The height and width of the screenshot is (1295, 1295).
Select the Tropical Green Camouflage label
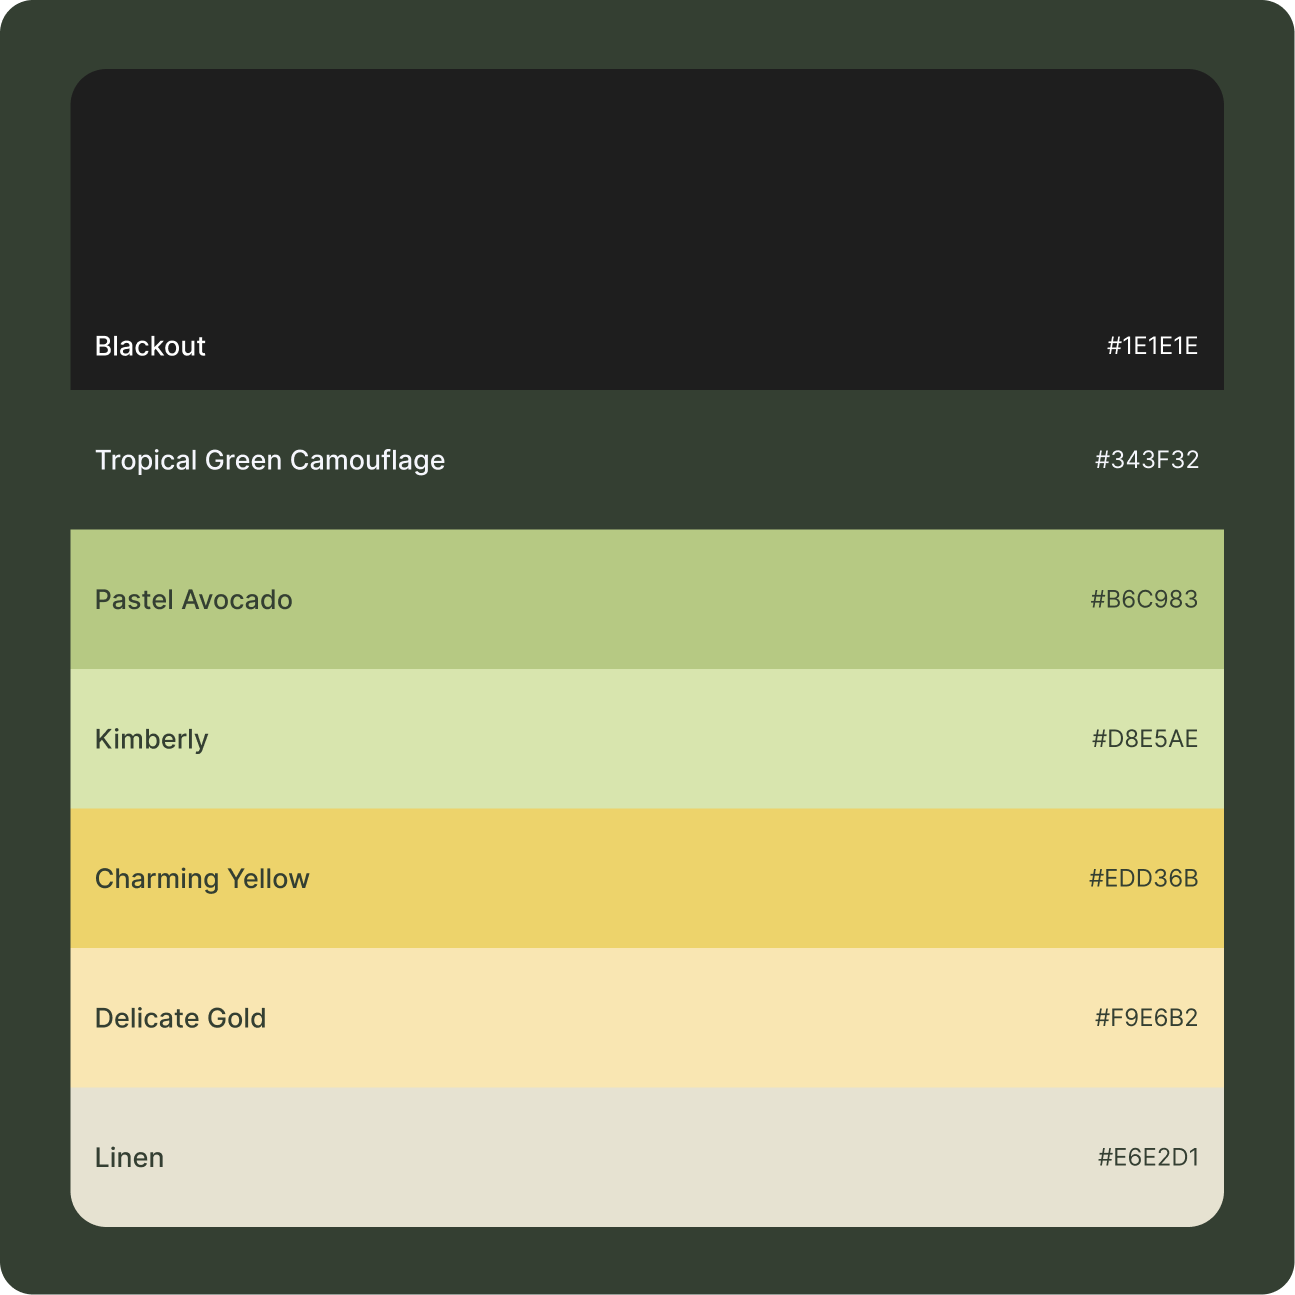coord(270,460)
